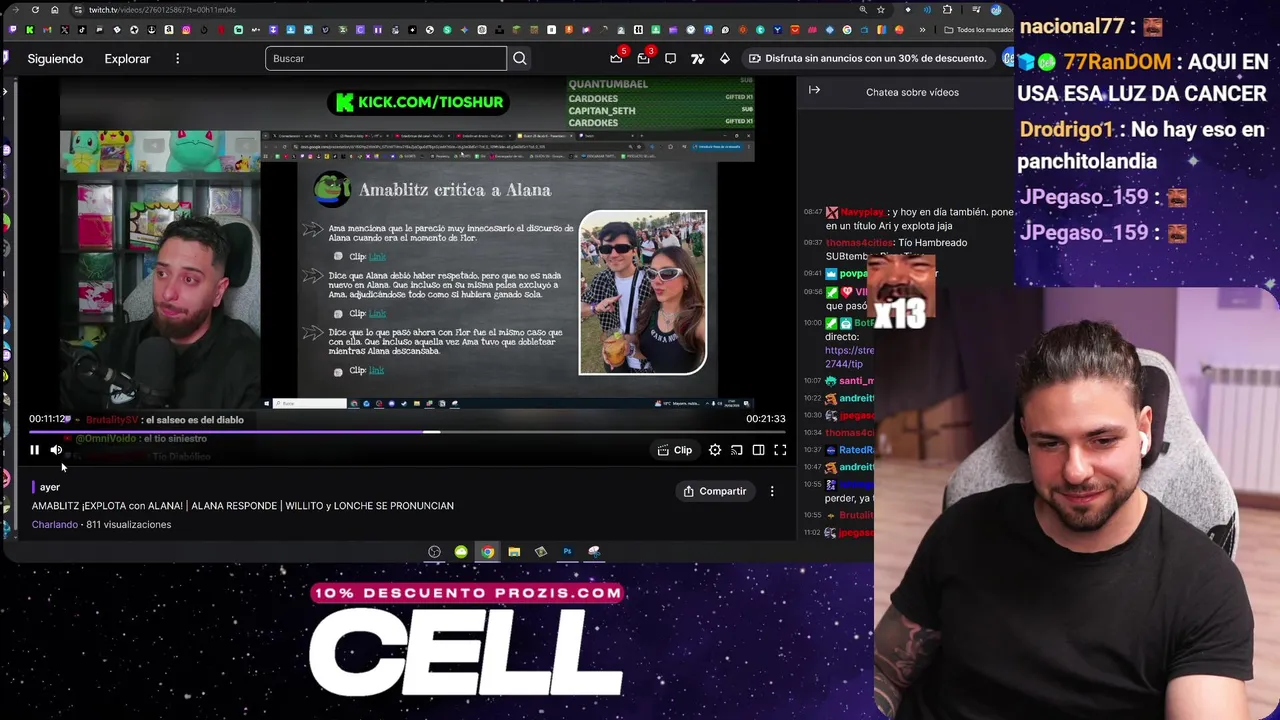Open the whispers speech bubble icon
This screenshot has width=1280, height=720.
[x=670, y=59]
